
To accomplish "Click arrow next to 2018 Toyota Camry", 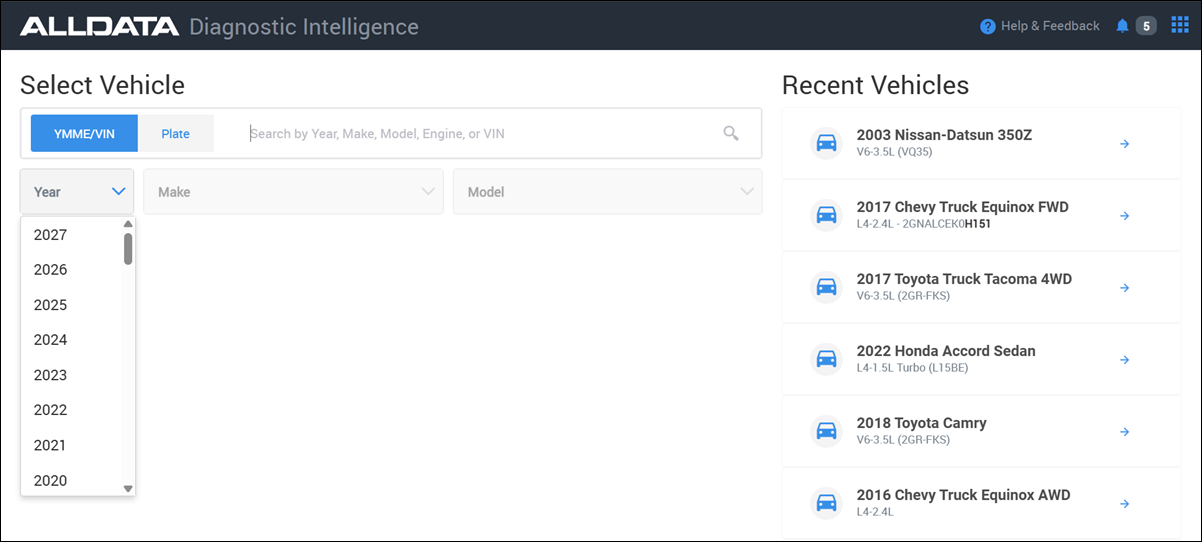I will [x=1124, y=432].
